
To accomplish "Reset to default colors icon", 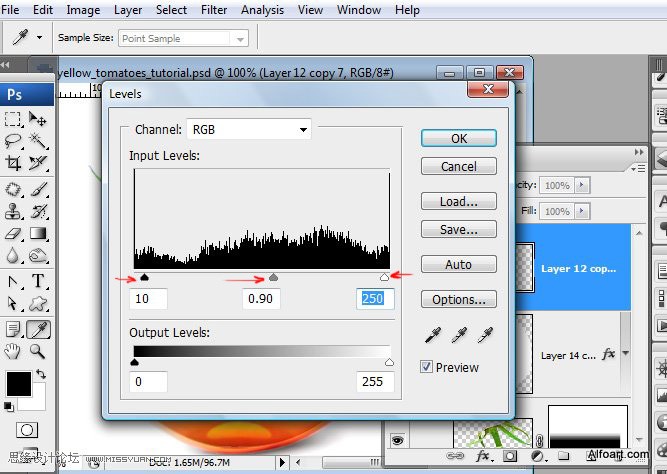I will (9, 407).
